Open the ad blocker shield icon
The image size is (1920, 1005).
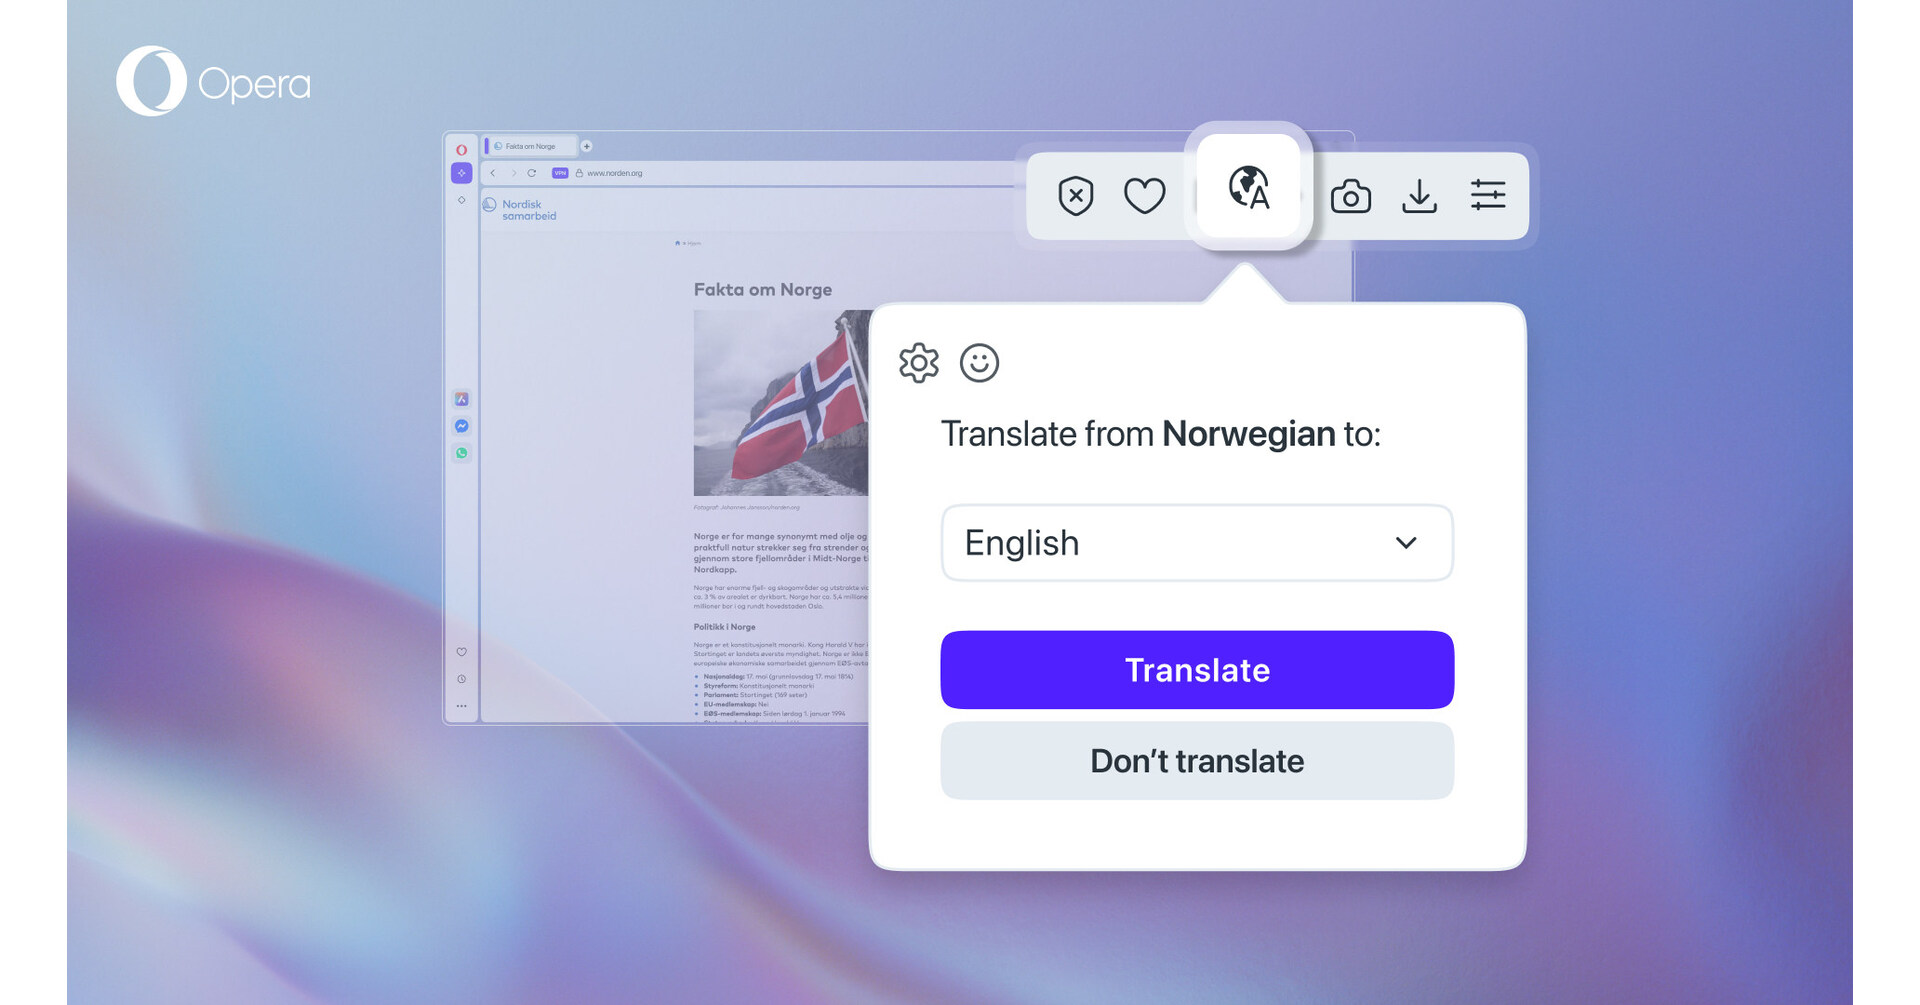point(1074,196)
